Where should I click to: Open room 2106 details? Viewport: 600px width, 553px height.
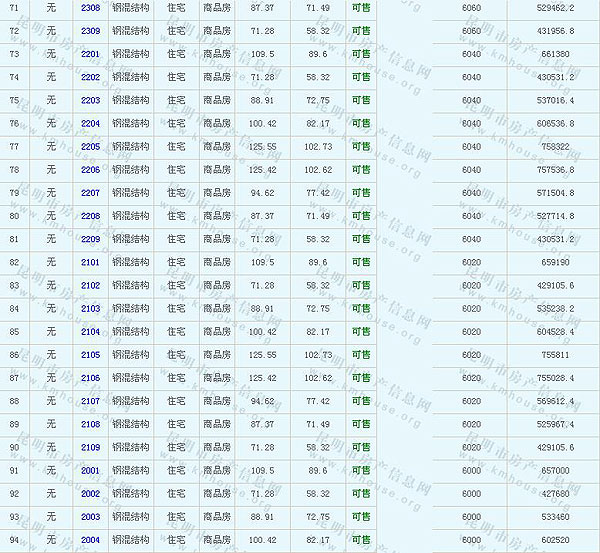(x=90, y=378)
